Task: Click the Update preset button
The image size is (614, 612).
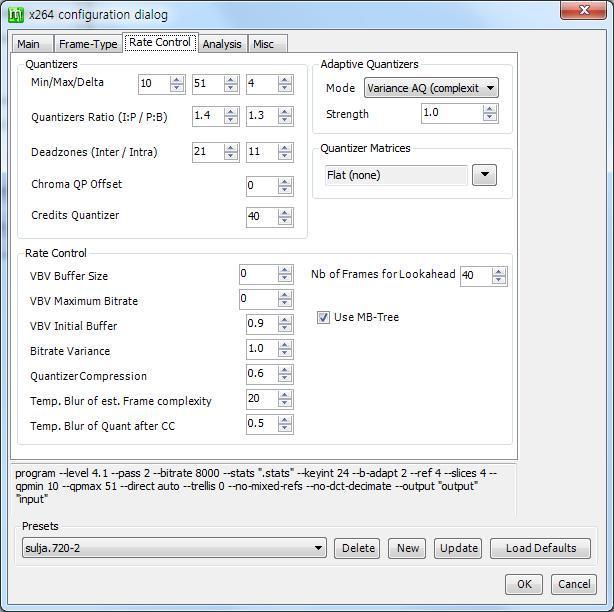Action: (458, 548)
